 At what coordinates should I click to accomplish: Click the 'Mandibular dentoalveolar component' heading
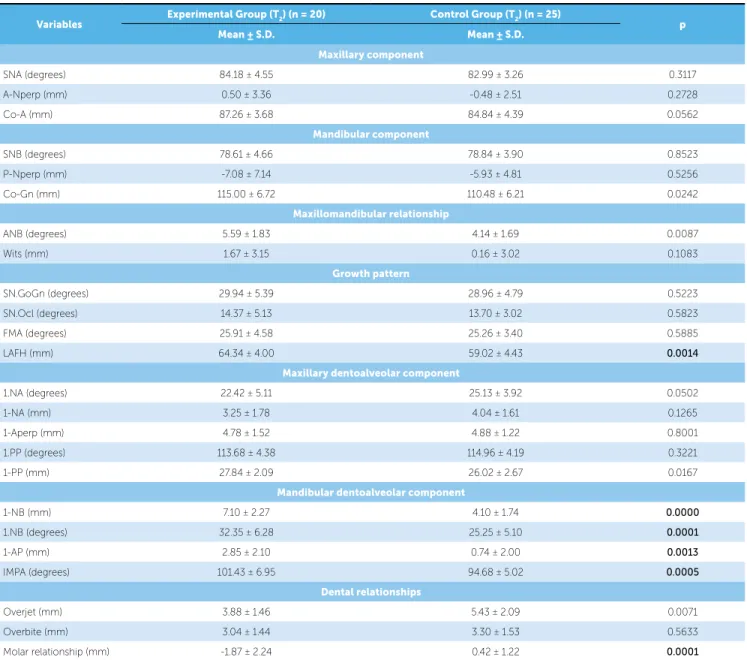pyautogui.click(x=371, y=492)
